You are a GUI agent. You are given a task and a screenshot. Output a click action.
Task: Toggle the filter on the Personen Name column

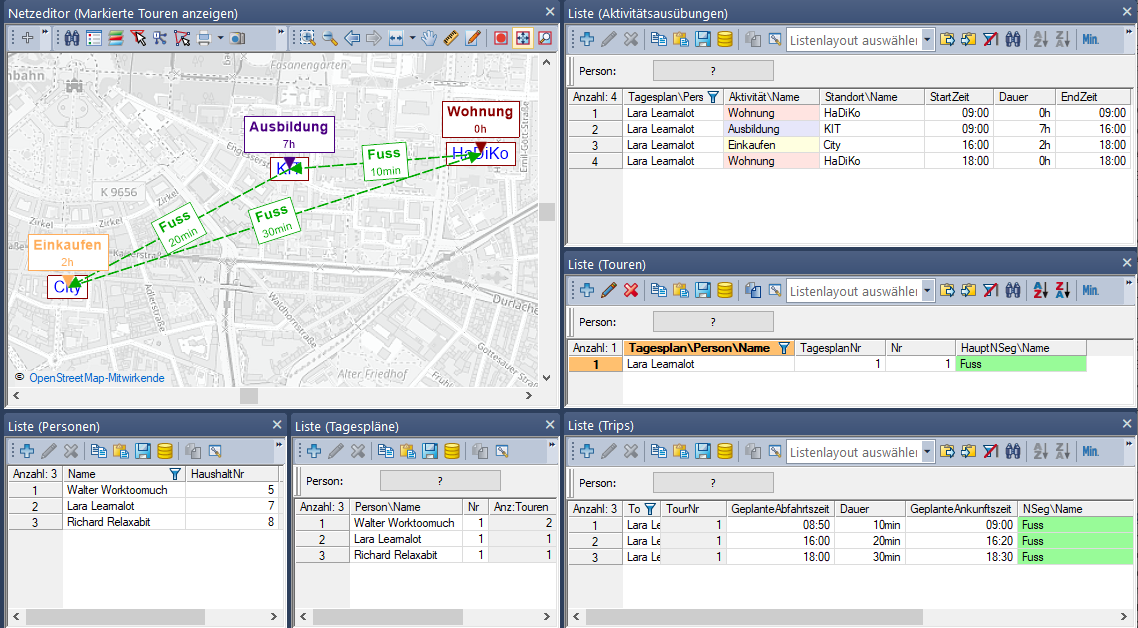click(176, 474)
